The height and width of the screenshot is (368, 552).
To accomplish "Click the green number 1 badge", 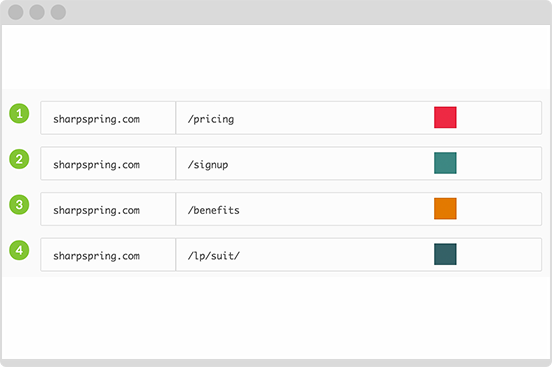I will tap(19, 113).
